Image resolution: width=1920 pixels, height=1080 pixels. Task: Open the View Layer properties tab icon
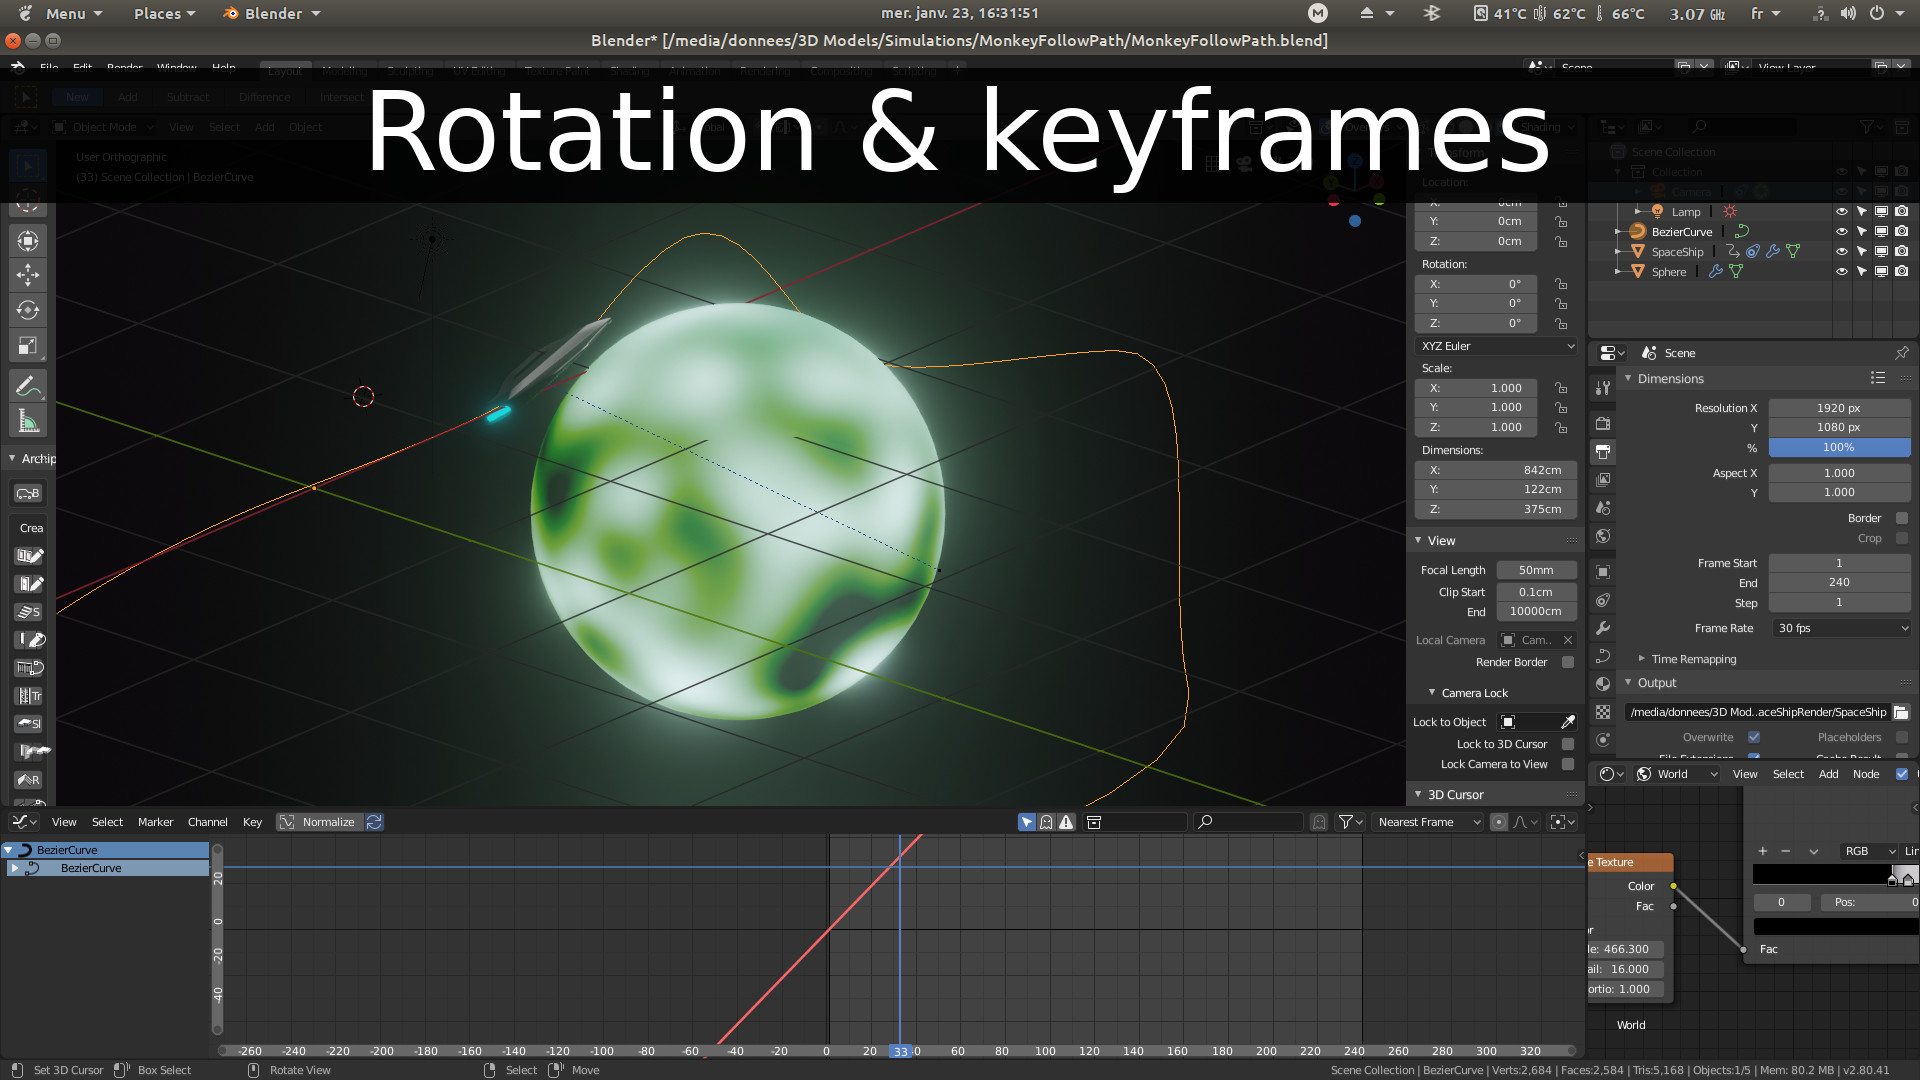[x=1603, y=480]
